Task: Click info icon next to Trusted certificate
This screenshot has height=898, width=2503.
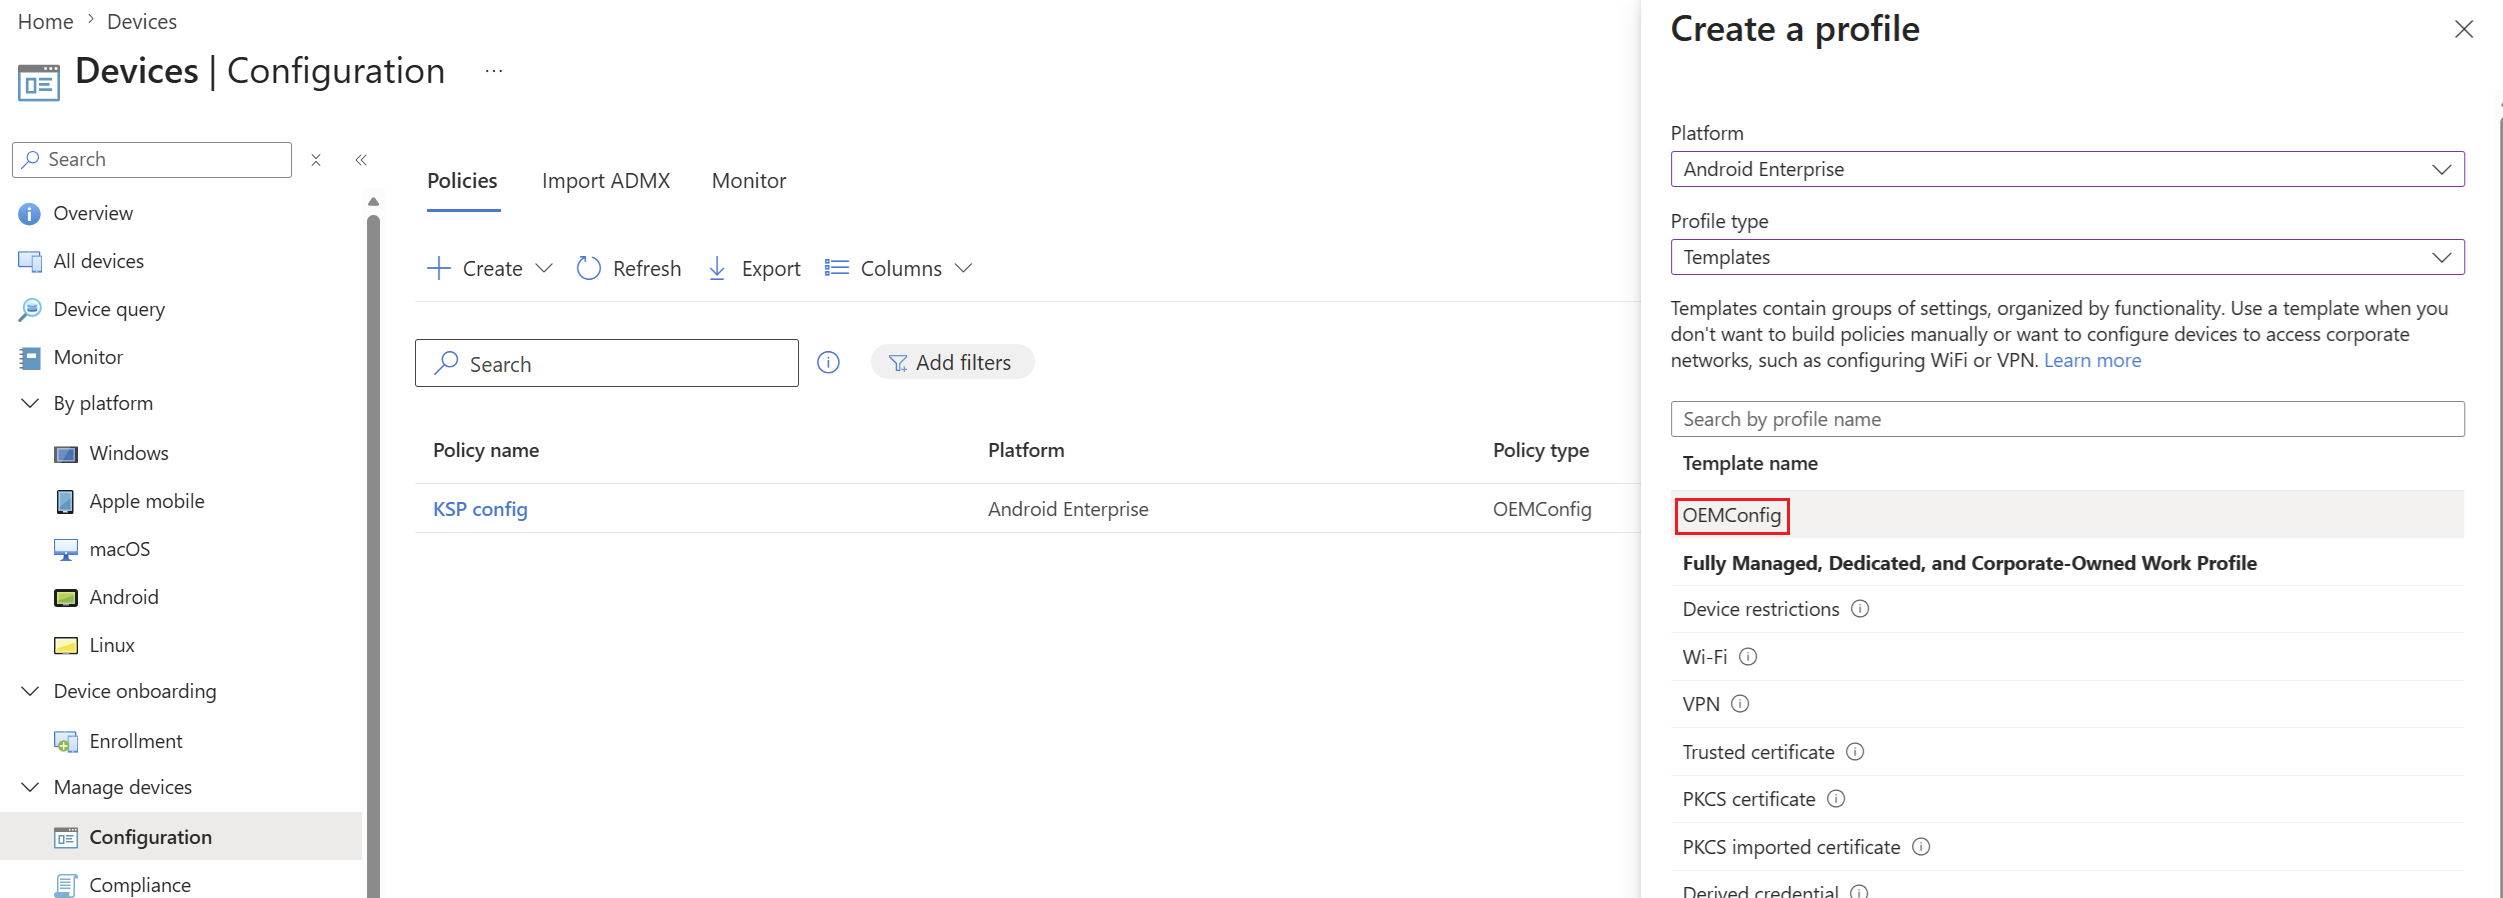Action: [1855, 752]
